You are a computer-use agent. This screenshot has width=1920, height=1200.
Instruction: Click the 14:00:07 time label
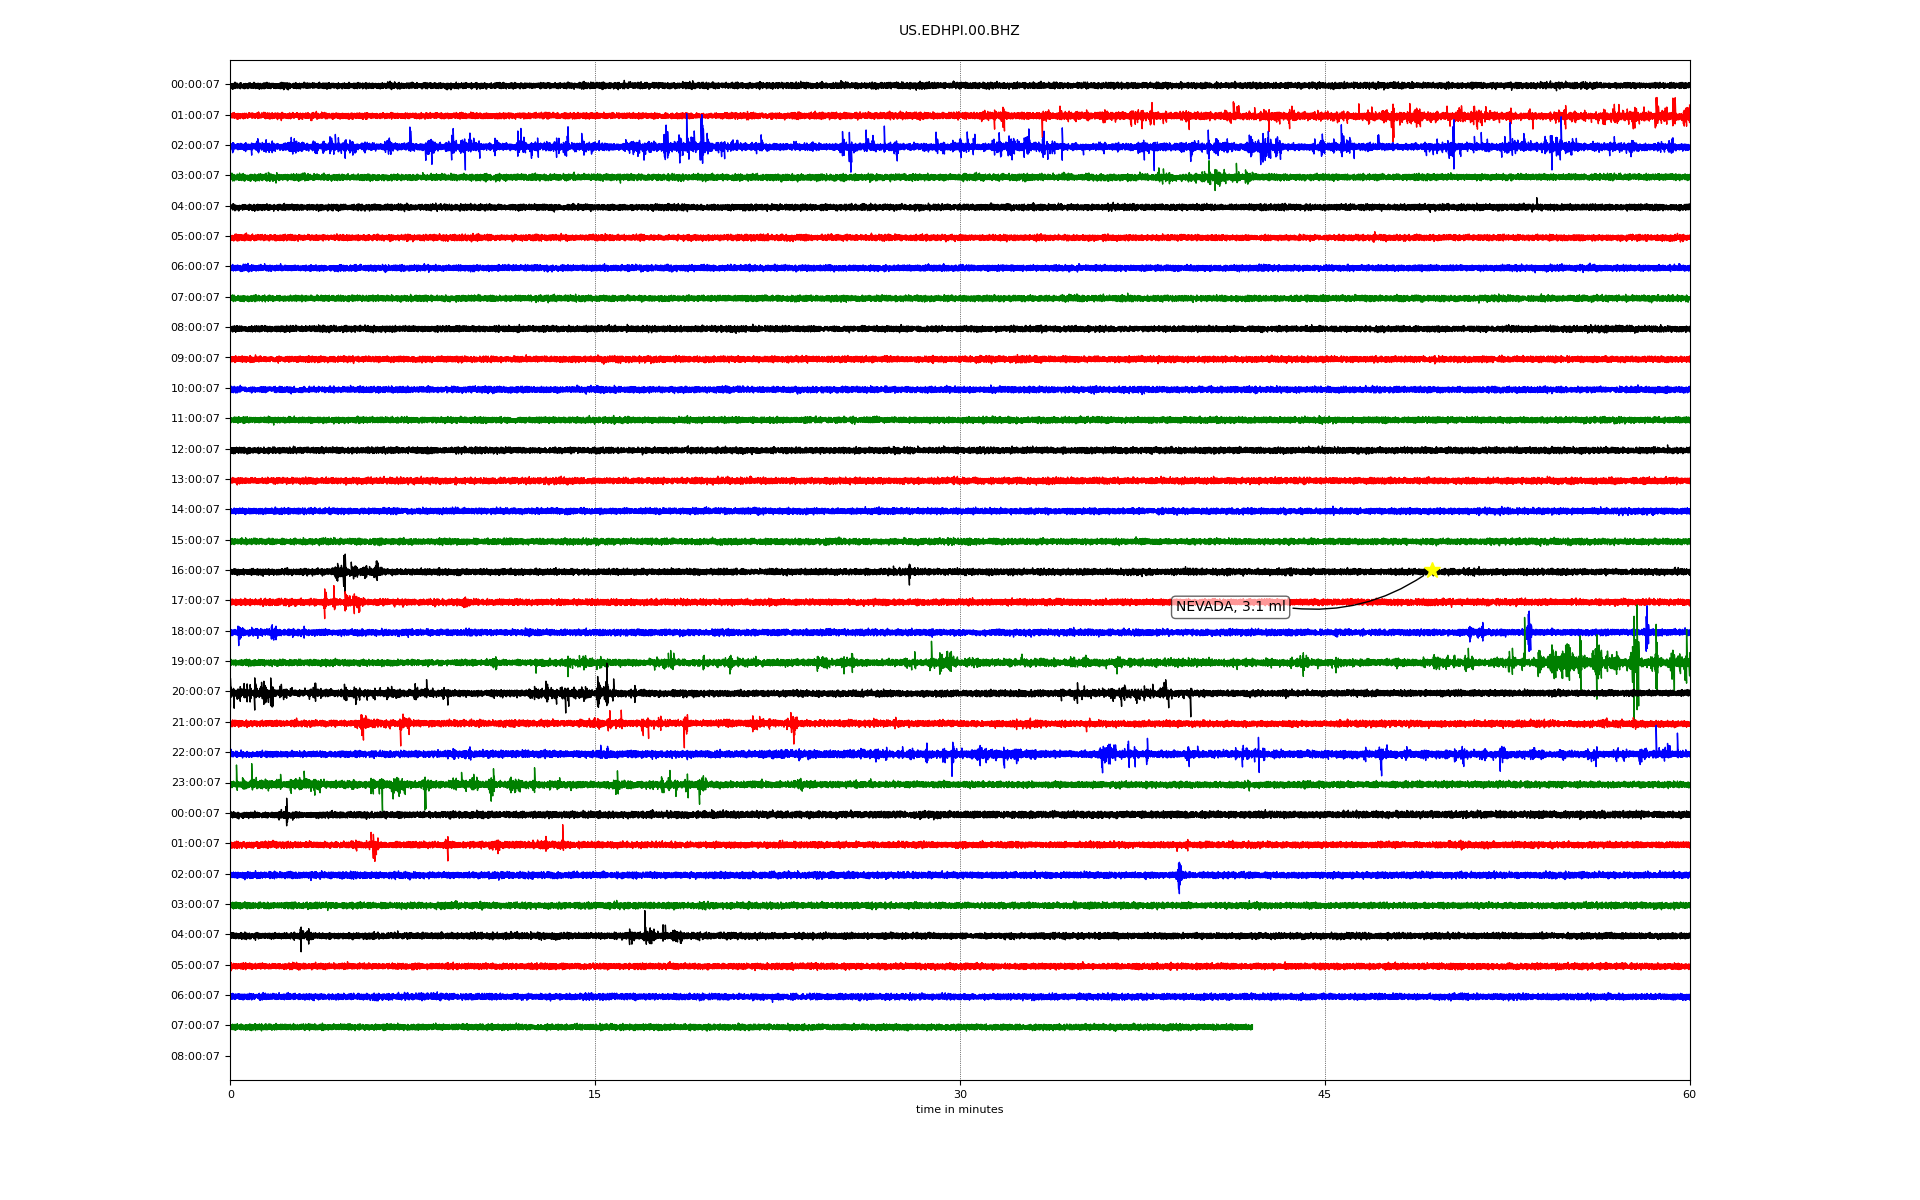coord(195,510)
